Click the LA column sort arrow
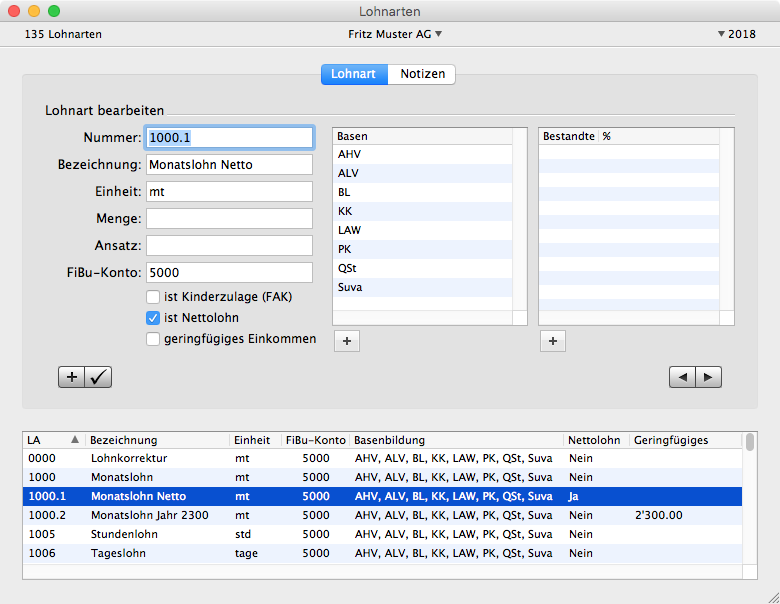This screenshot has width=780, height=604. 74,440
